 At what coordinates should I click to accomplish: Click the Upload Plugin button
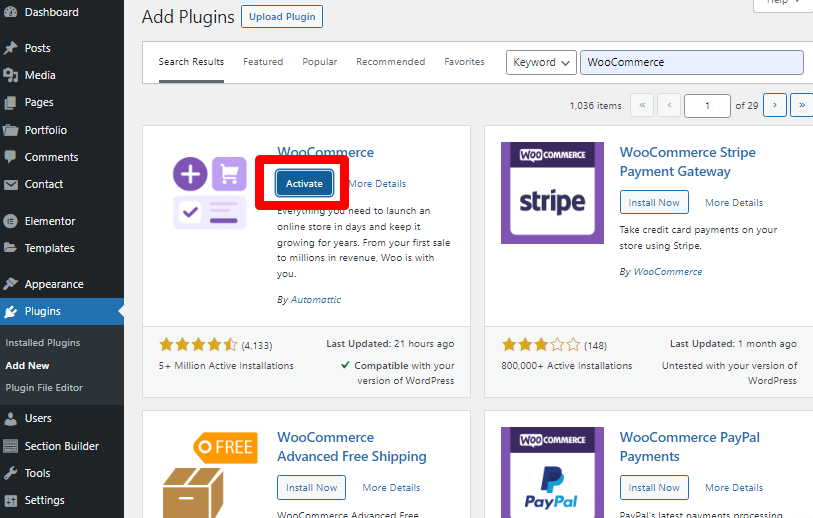pyautogui.click(x=282, y=17)
